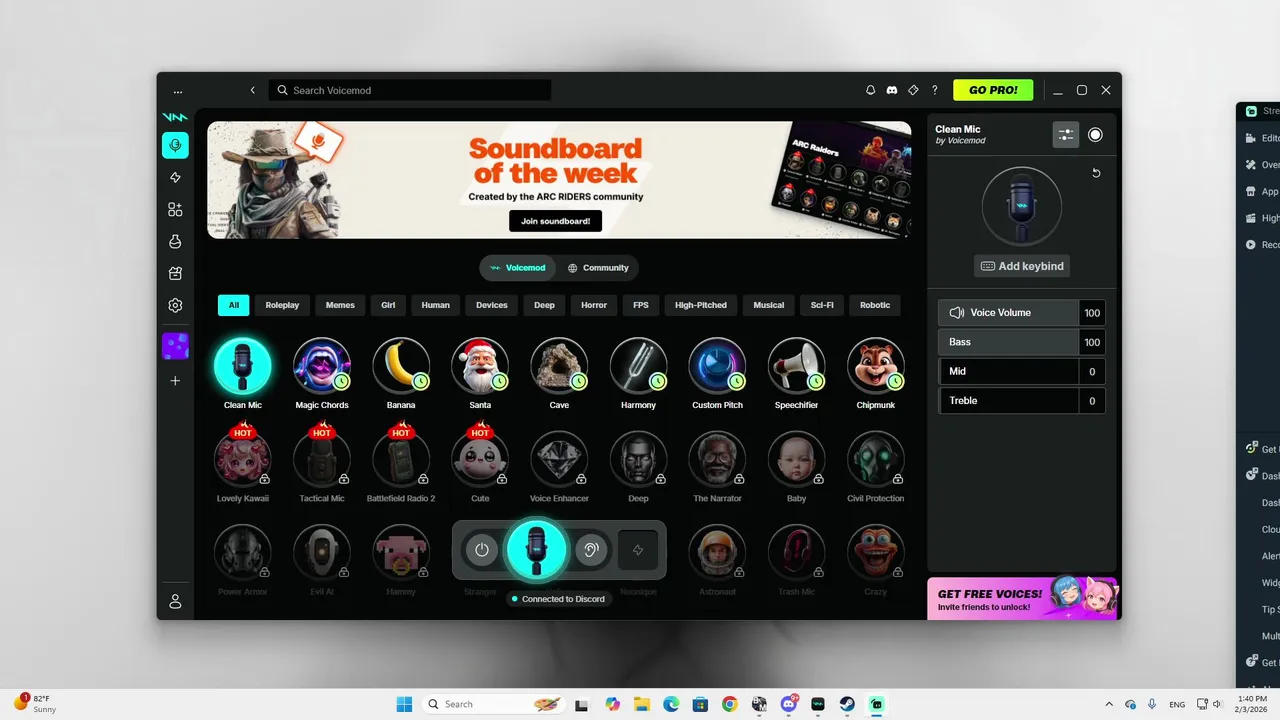Screen dimensions: 1280x720
Task: Click the plus icon in sidebar
Action: tap(175, 381)
